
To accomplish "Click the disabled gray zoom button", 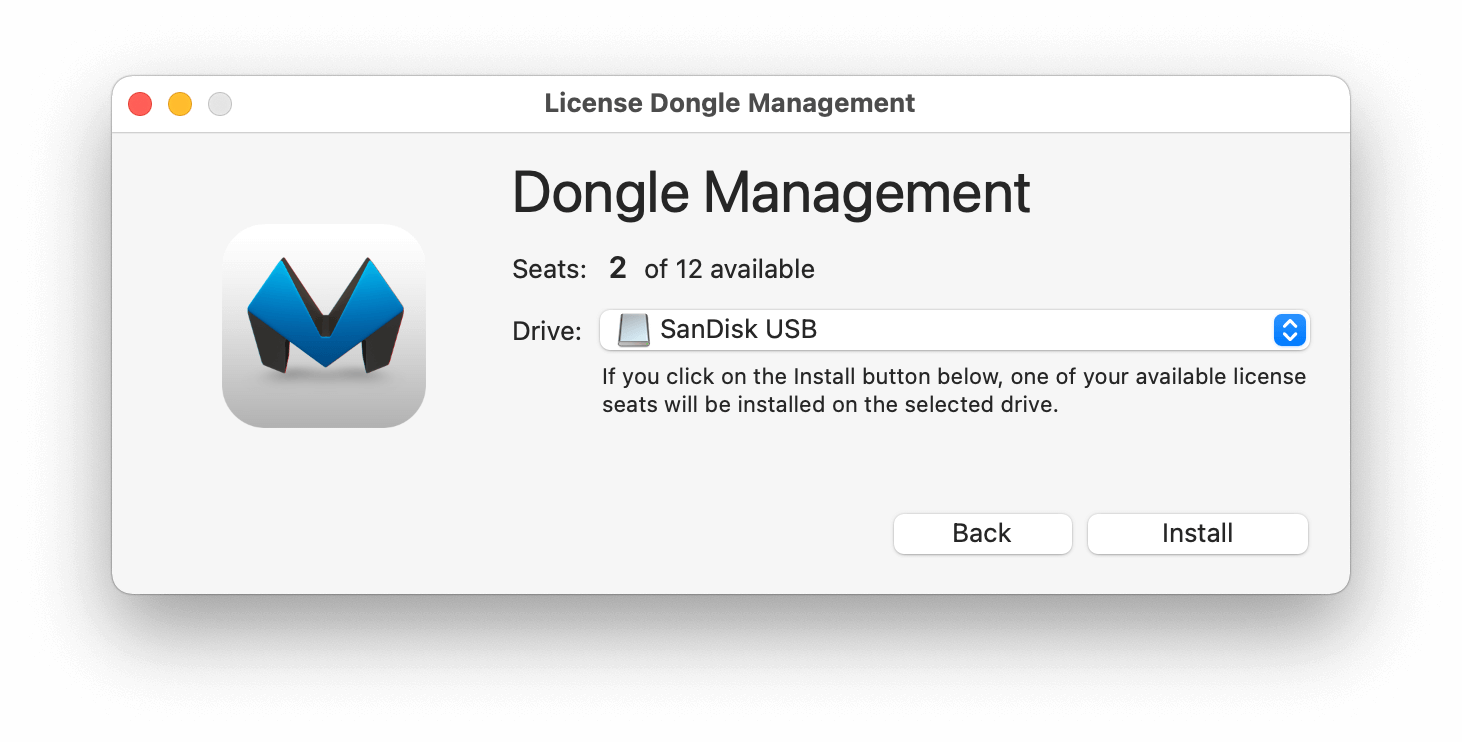I will pos(220,103).
